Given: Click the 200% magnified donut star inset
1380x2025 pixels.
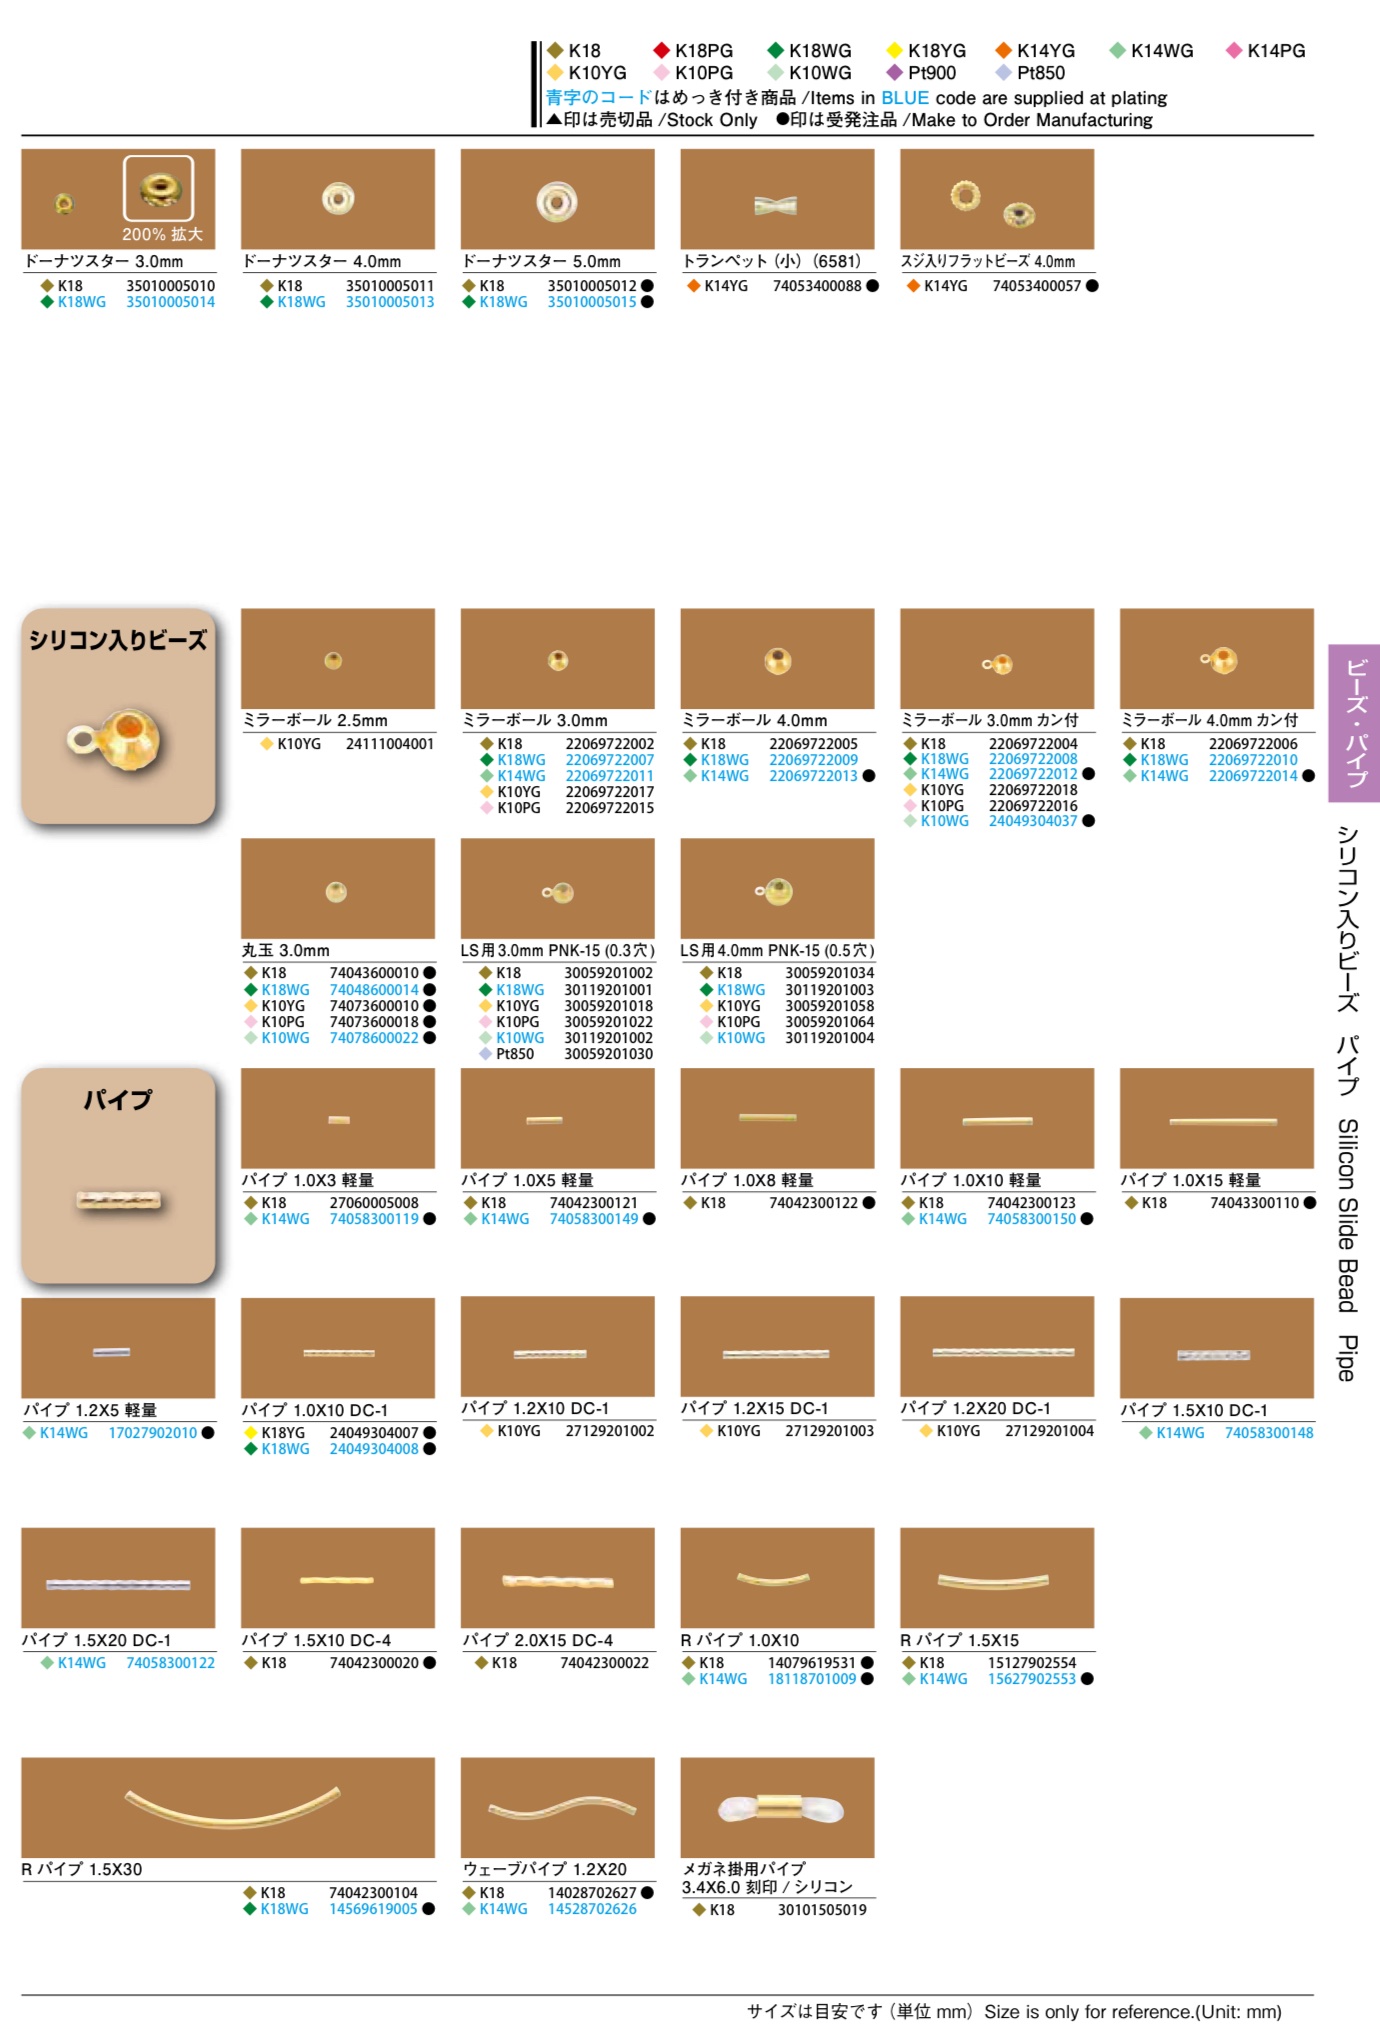Looking at the screenshot, I should (x=158, y=188).
